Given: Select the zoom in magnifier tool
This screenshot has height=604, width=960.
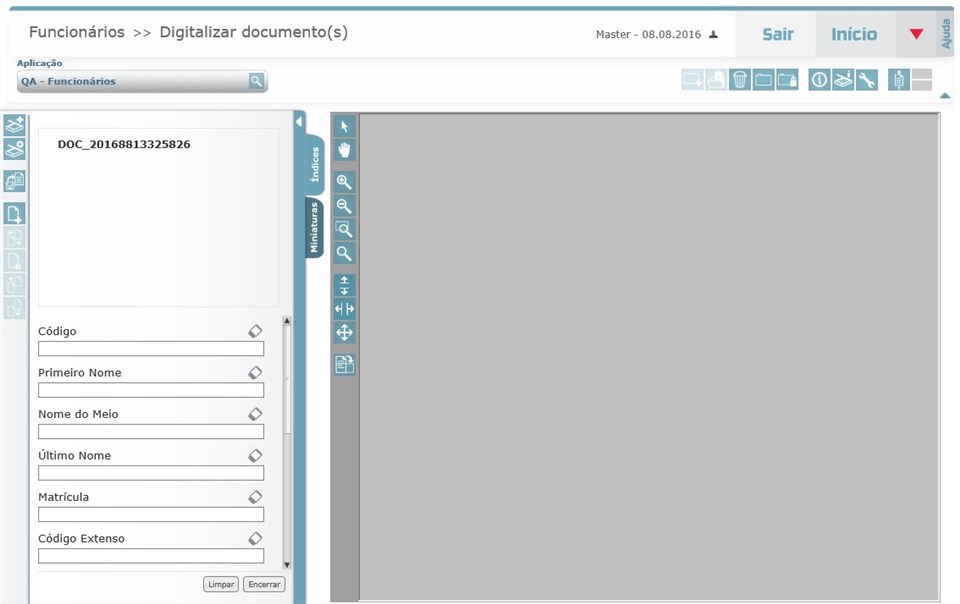Looking at the screenshot, I should pos(344,181).
